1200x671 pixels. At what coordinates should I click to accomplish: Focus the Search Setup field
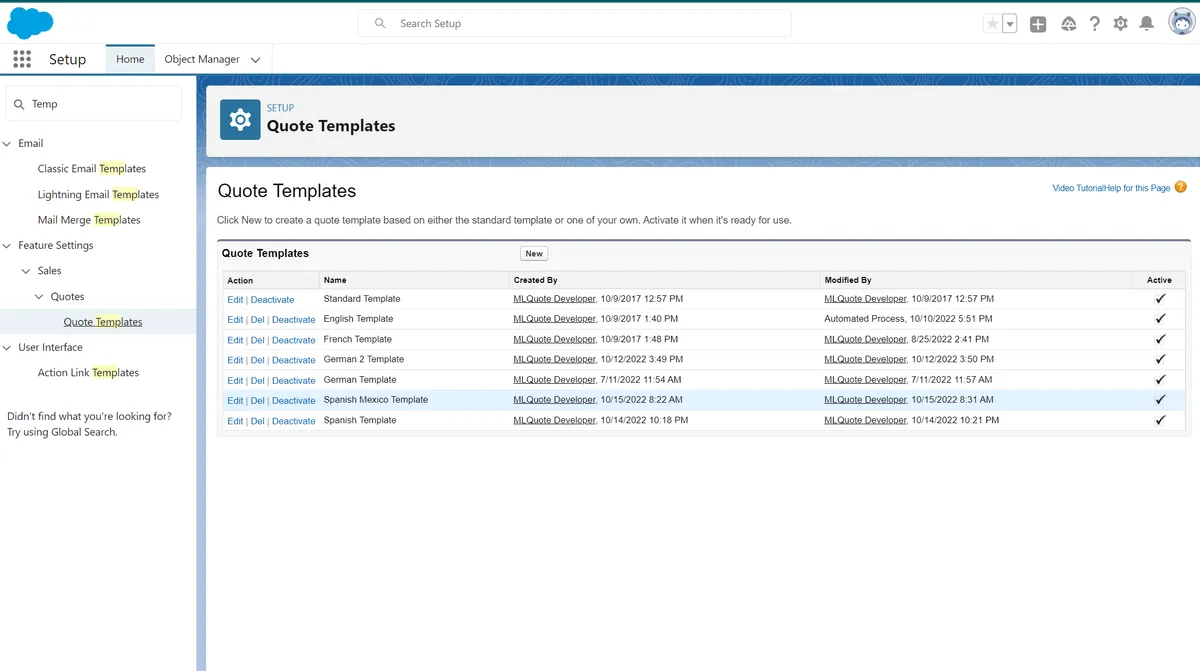(574, 23)
